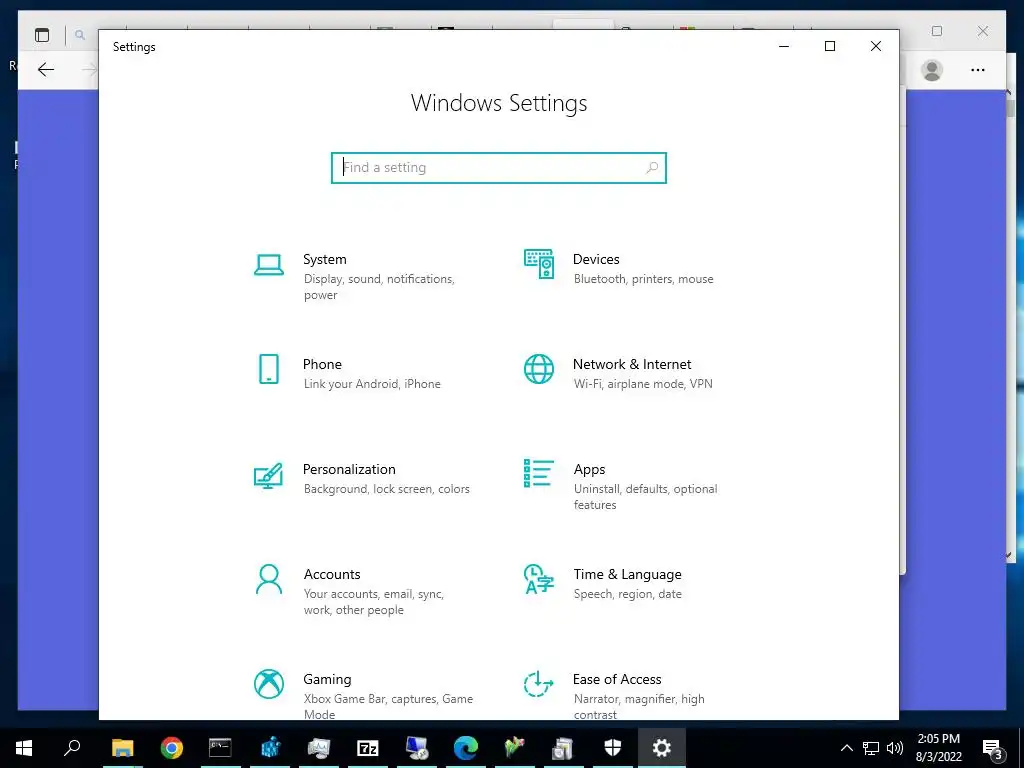
Task: Open the green arrows app on the taskbar
Action: [x=515, y=748]
